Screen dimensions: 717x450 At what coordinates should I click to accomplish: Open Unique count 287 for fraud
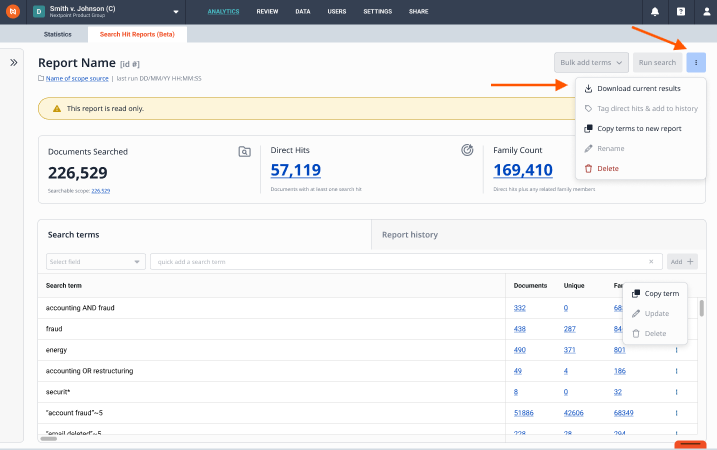tap(569, 329)
